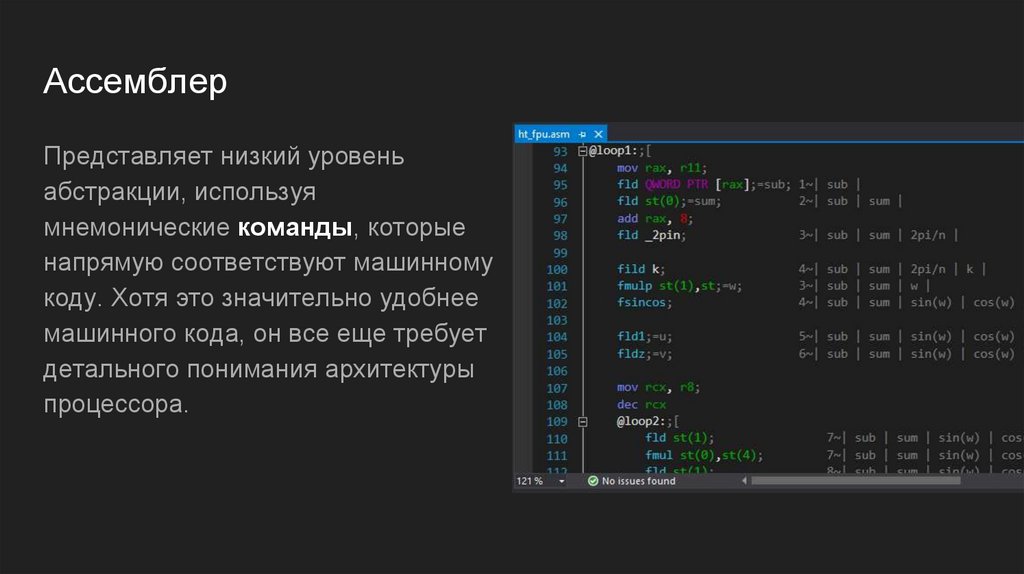Click the 'fld st(0);=sum;' line
Viewport: 1024px width, 574px height.
point(669,201)
